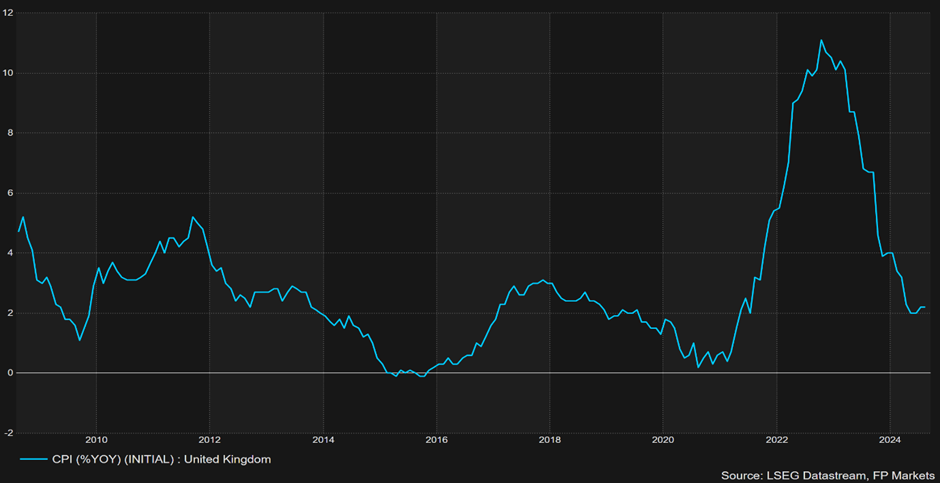Viewport: 940px width, 483px height.
Task: Click the blue legend line swatch
Action: click(34, 460)
